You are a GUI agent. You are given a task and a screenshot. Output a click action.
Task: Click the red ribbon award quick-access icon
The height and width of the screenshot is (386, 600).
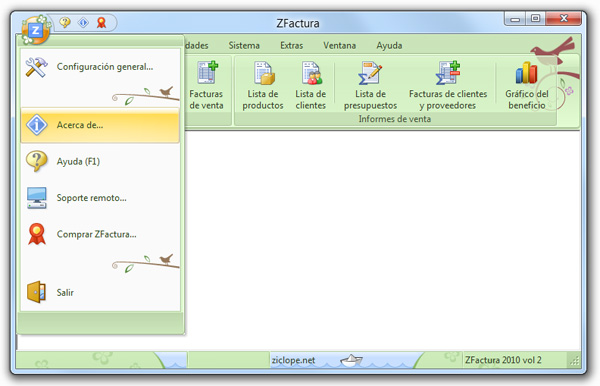pyautogui.click(x=101, y=23)
